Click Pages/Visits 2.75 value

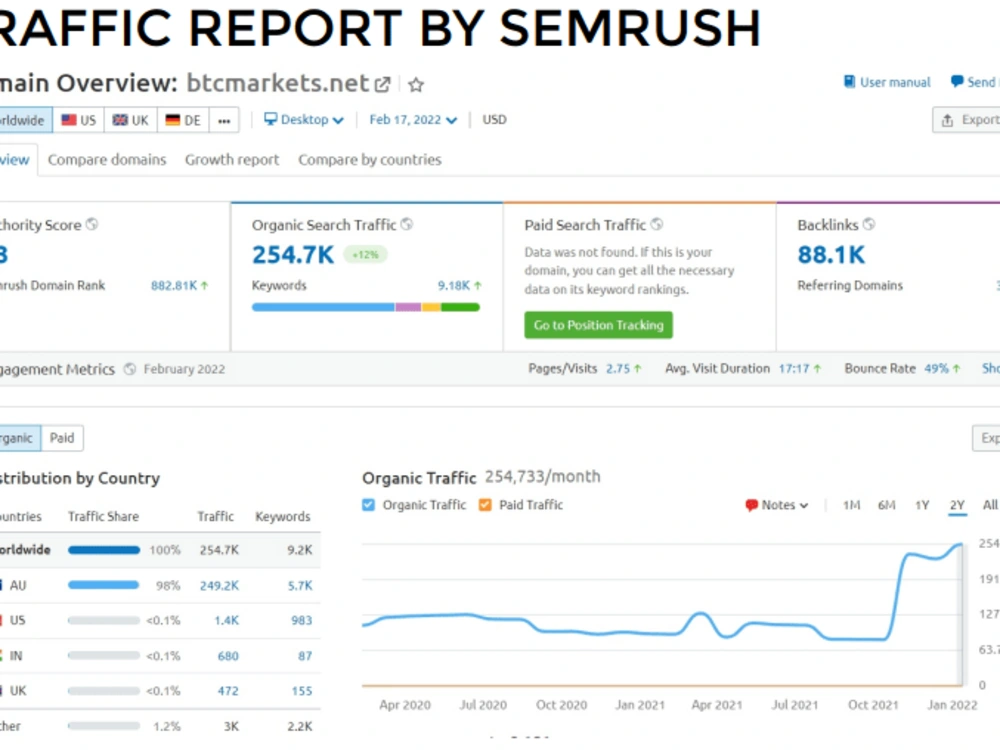point(617,369)
